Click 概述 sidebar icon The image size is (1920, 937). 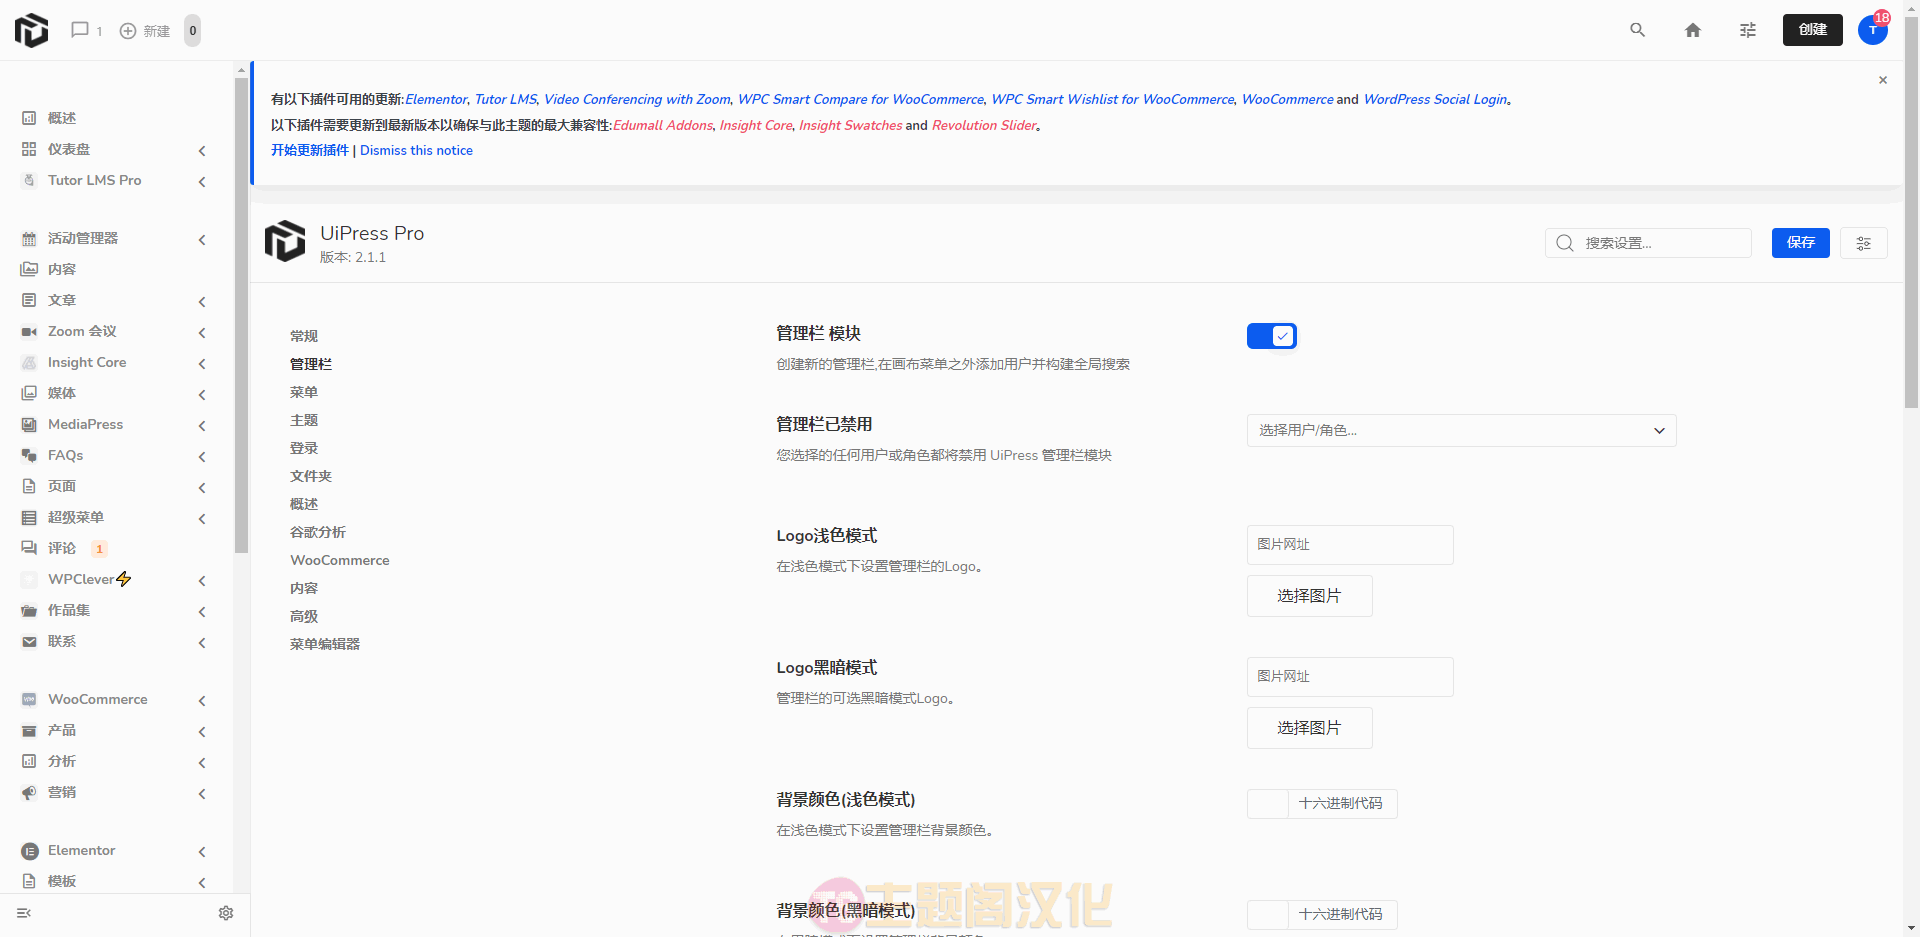click(29, 118)
